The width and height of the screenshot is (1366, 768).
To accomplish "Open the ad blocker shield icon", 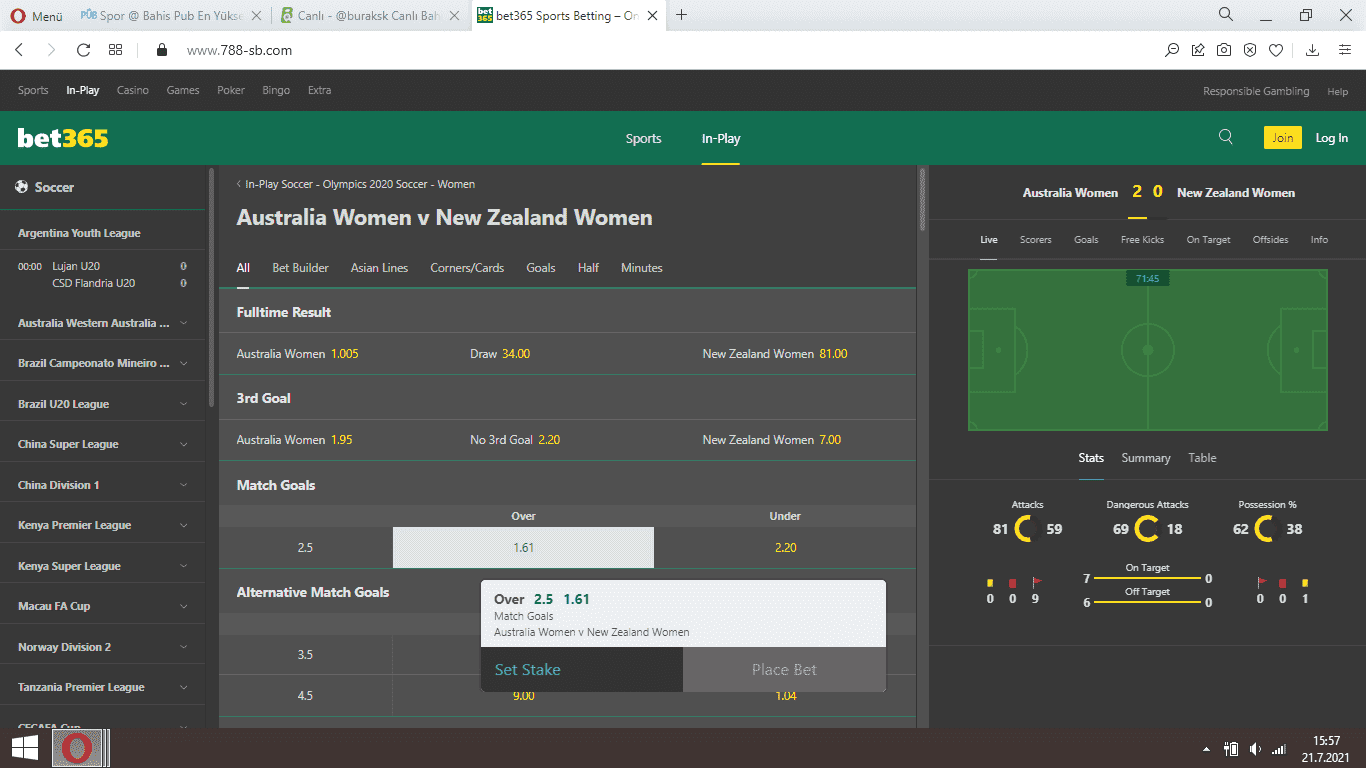I will coord(1250,50).
